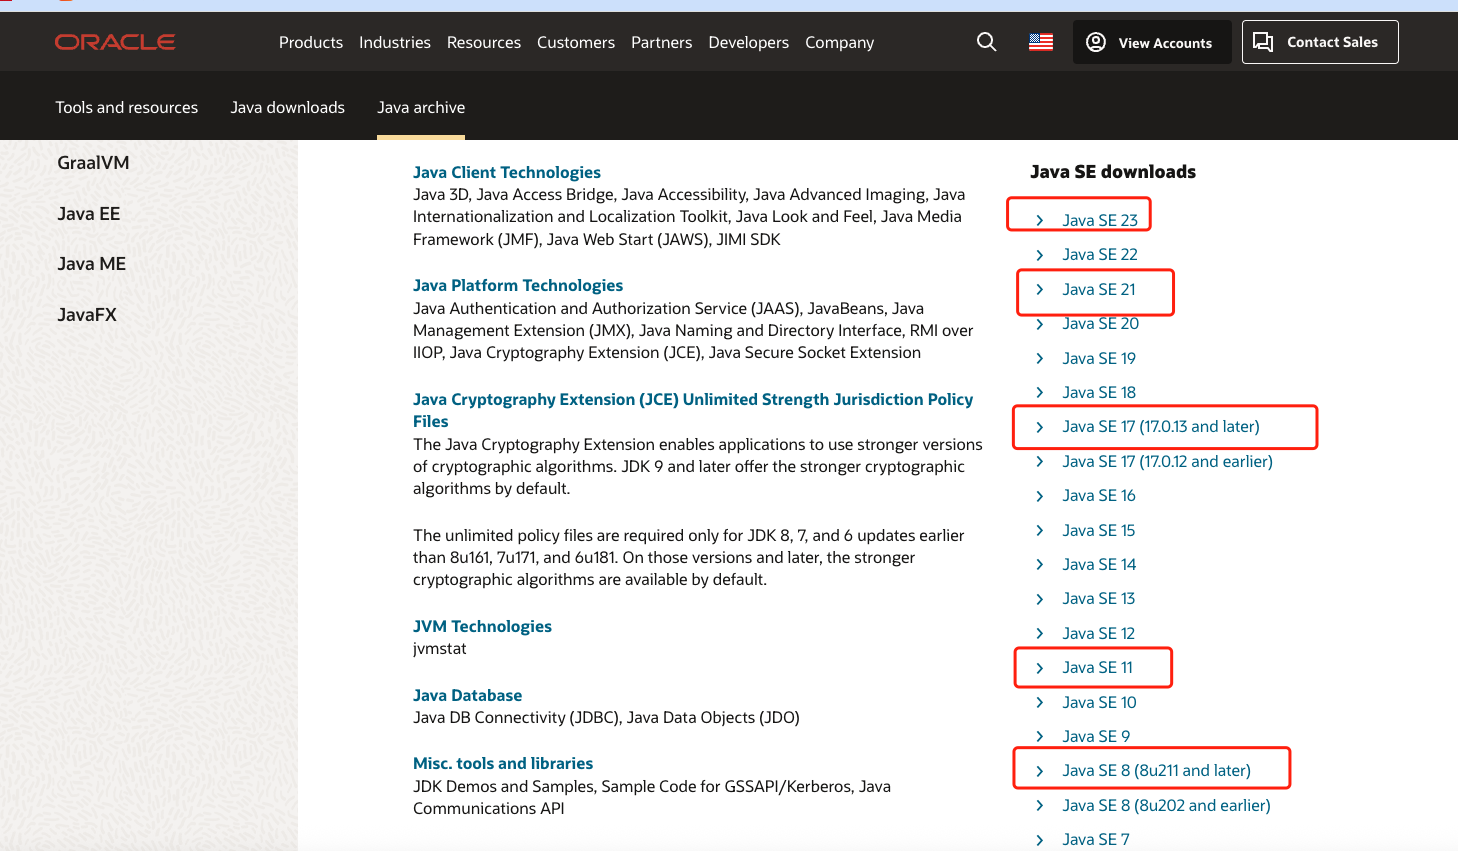Click chevron beside Java SE 19

[1040, 358]
